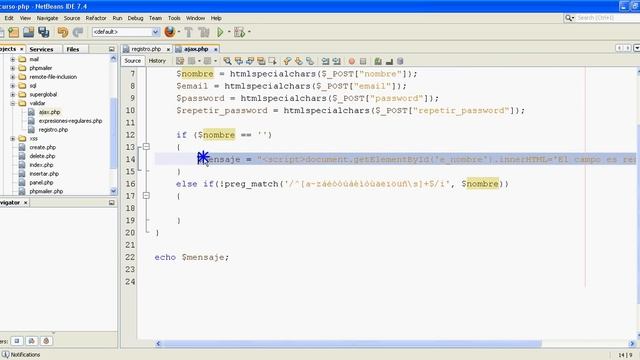Open the Edit menu
Image resolution: width=640 pixels, height=360 pixels.
(9, 18)
